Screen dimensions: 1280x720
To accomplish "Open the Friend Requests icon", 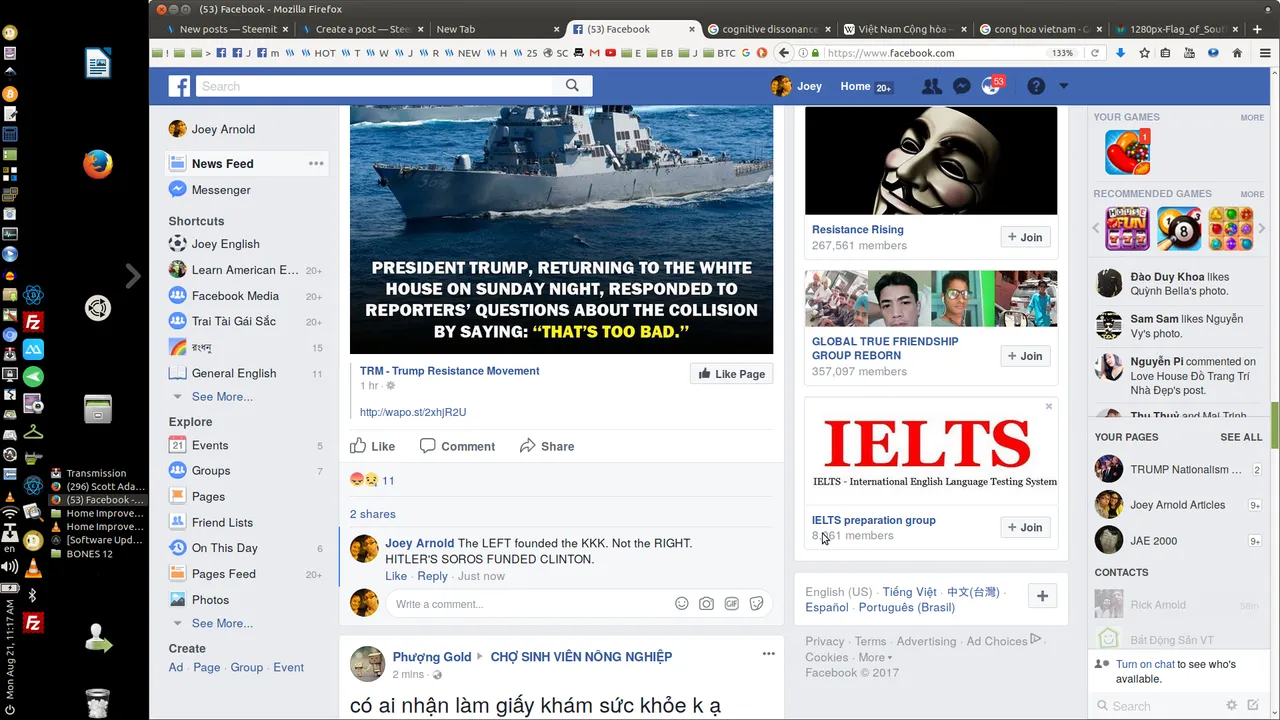I will coord(931,87).
